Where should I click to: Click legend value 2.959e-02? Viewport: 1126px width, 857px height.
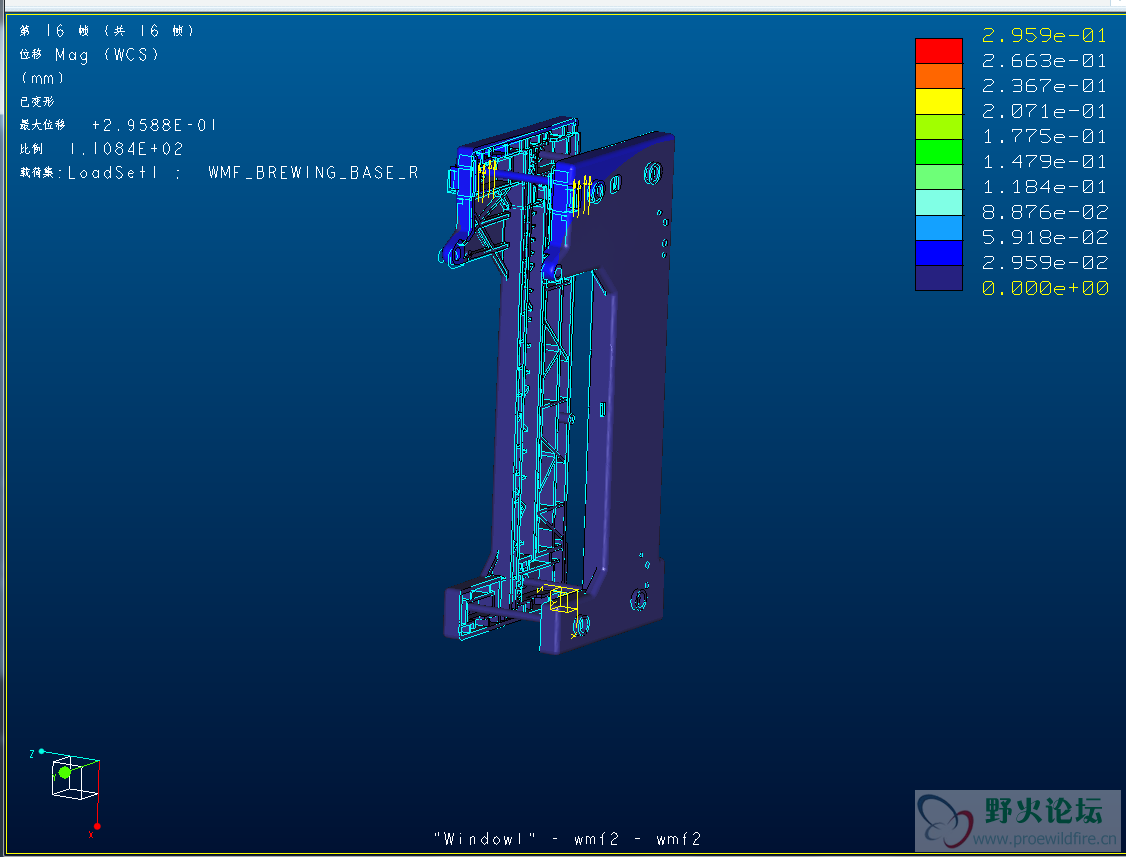click(1045, 262)
